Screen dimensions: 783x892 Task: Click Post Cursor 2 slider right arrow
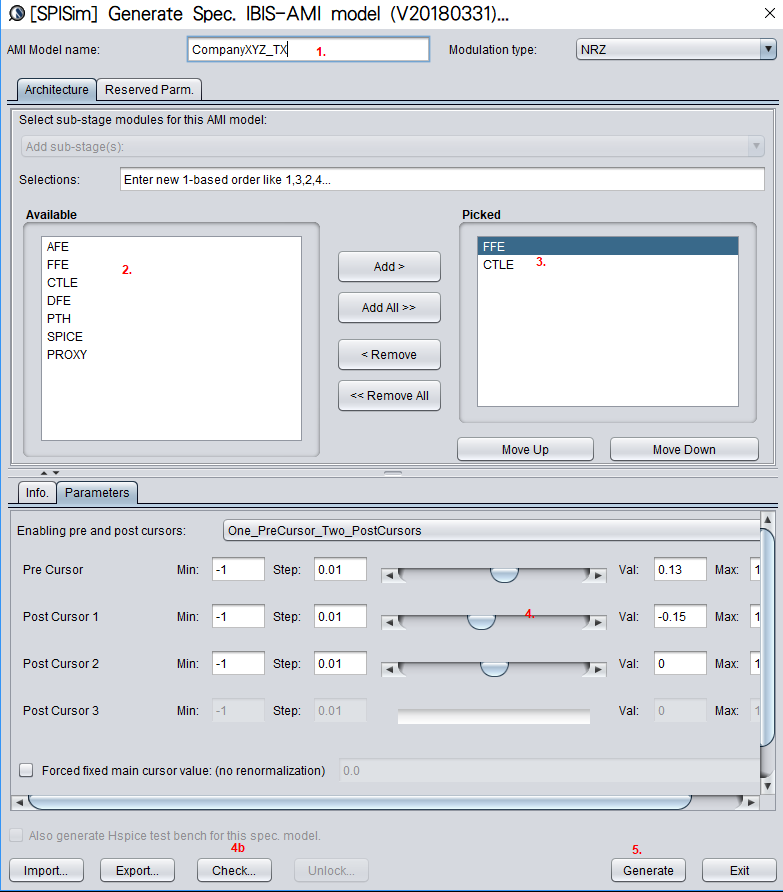(x=598, y=669)
